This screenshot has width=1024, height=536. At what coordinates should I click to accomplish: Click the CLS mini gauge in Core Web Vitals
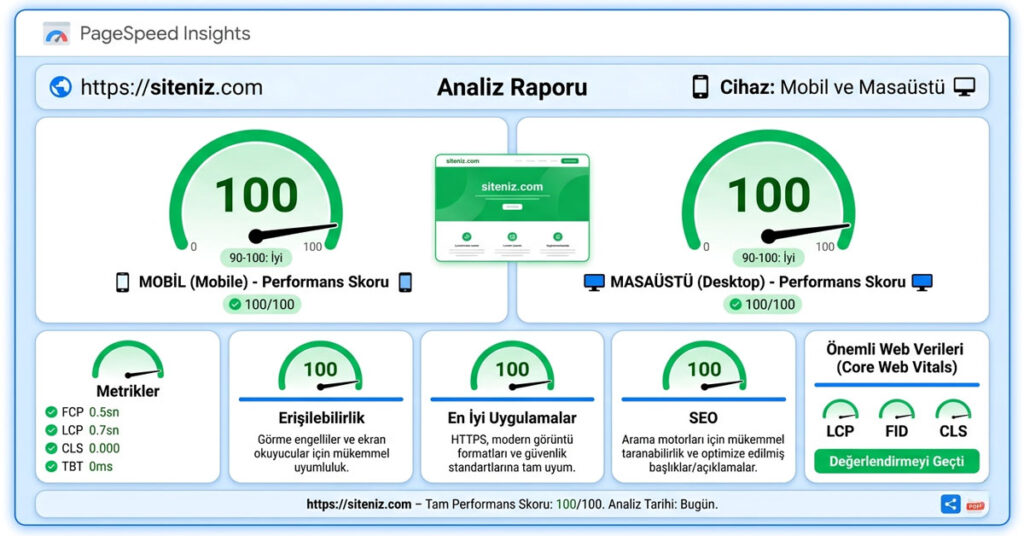953,409
